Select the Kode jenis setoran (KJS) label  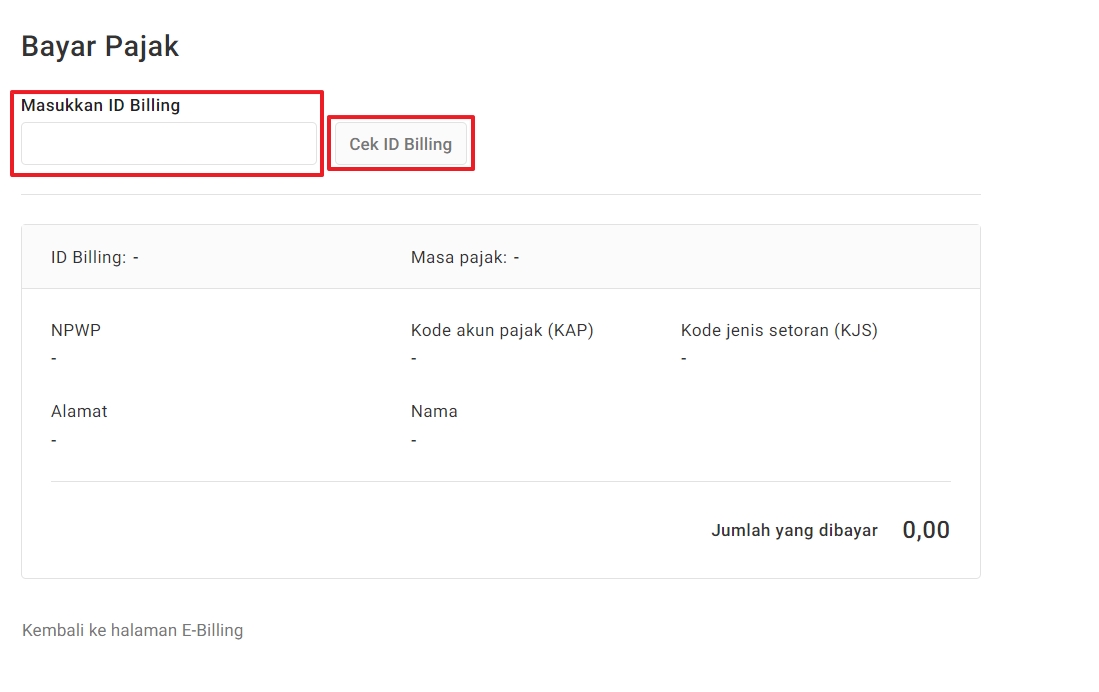779,330
